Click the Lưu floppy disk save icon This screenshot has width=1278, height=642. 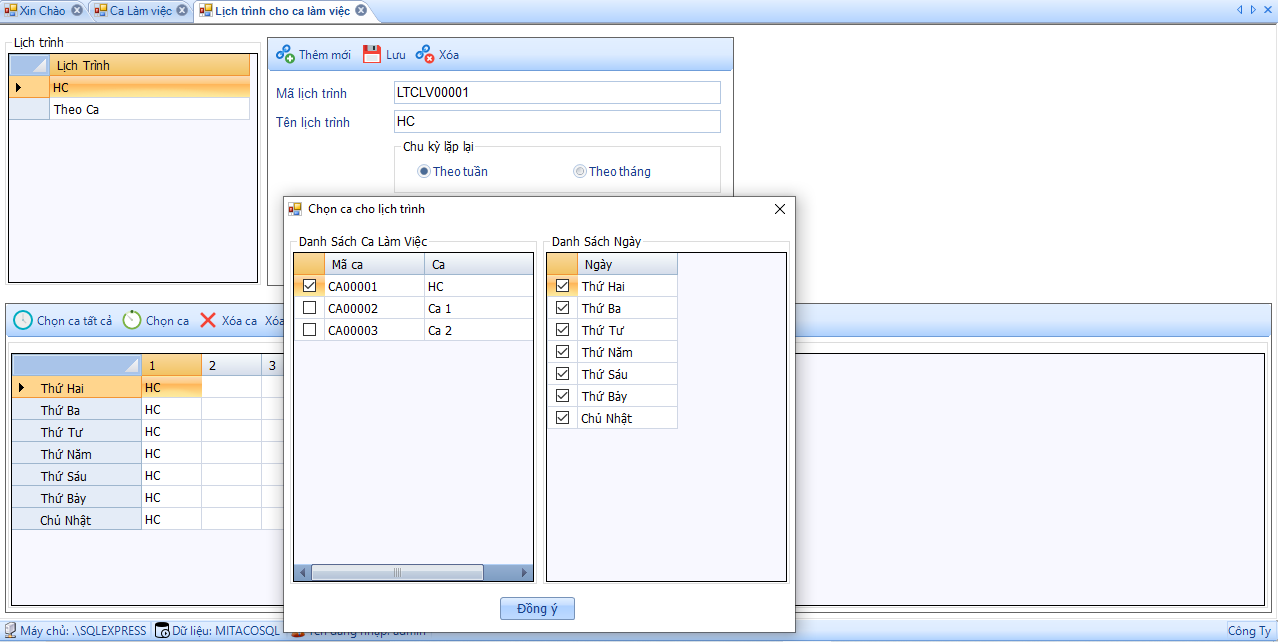pyautogui.click(x=372, y=54)
